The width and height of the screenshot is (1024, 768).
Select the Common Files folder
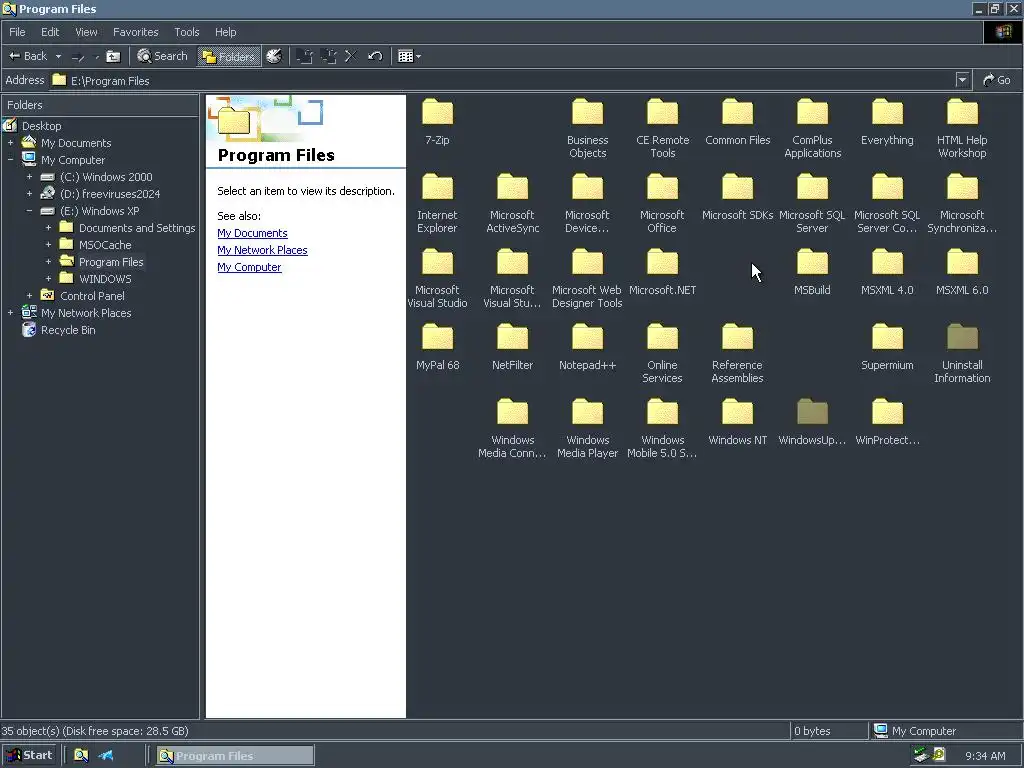737,121
